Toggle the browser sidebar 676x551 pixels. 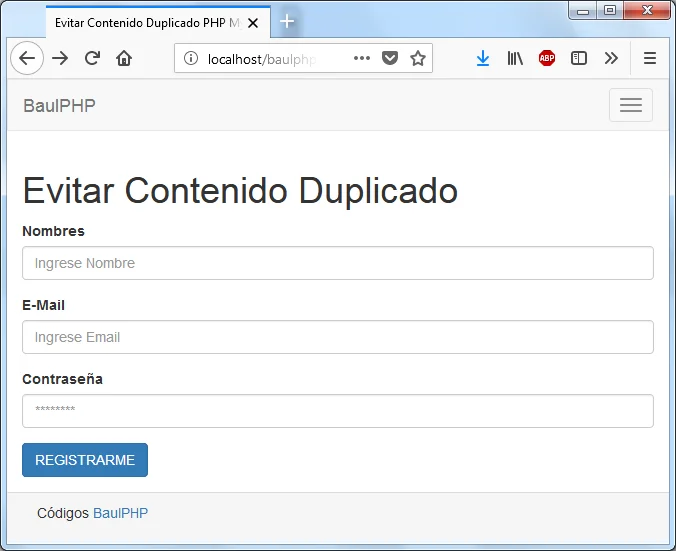[x=579, y=58]
